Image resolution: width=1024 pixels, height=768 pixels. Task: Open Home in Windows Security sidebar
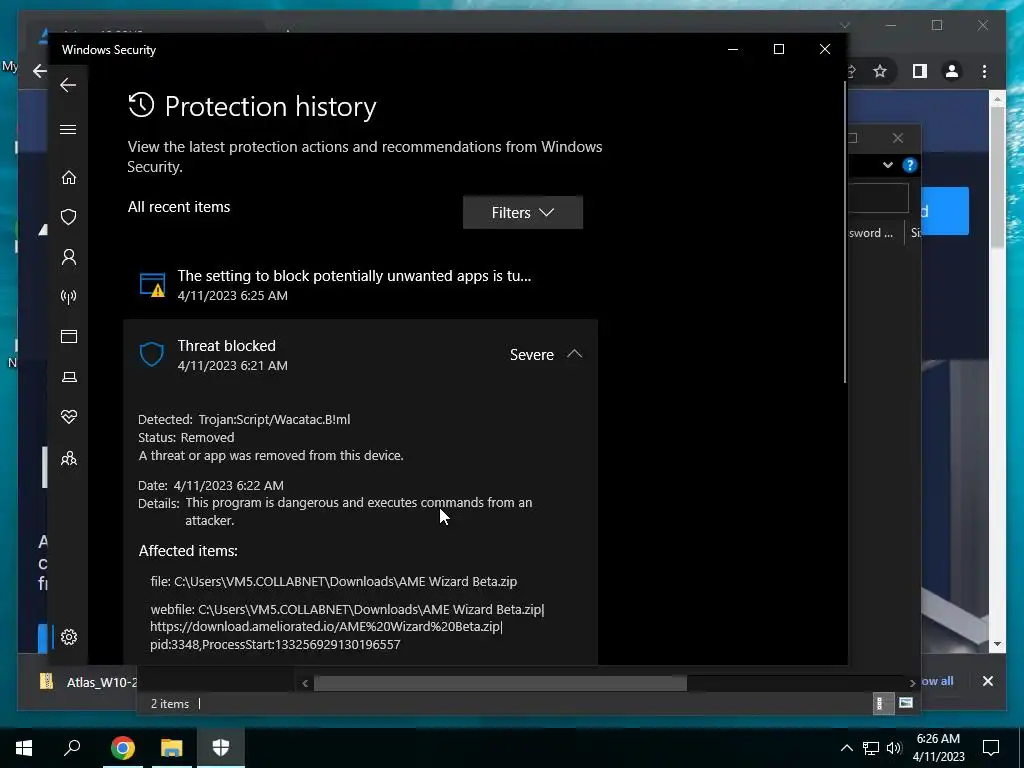pos(69,178)
